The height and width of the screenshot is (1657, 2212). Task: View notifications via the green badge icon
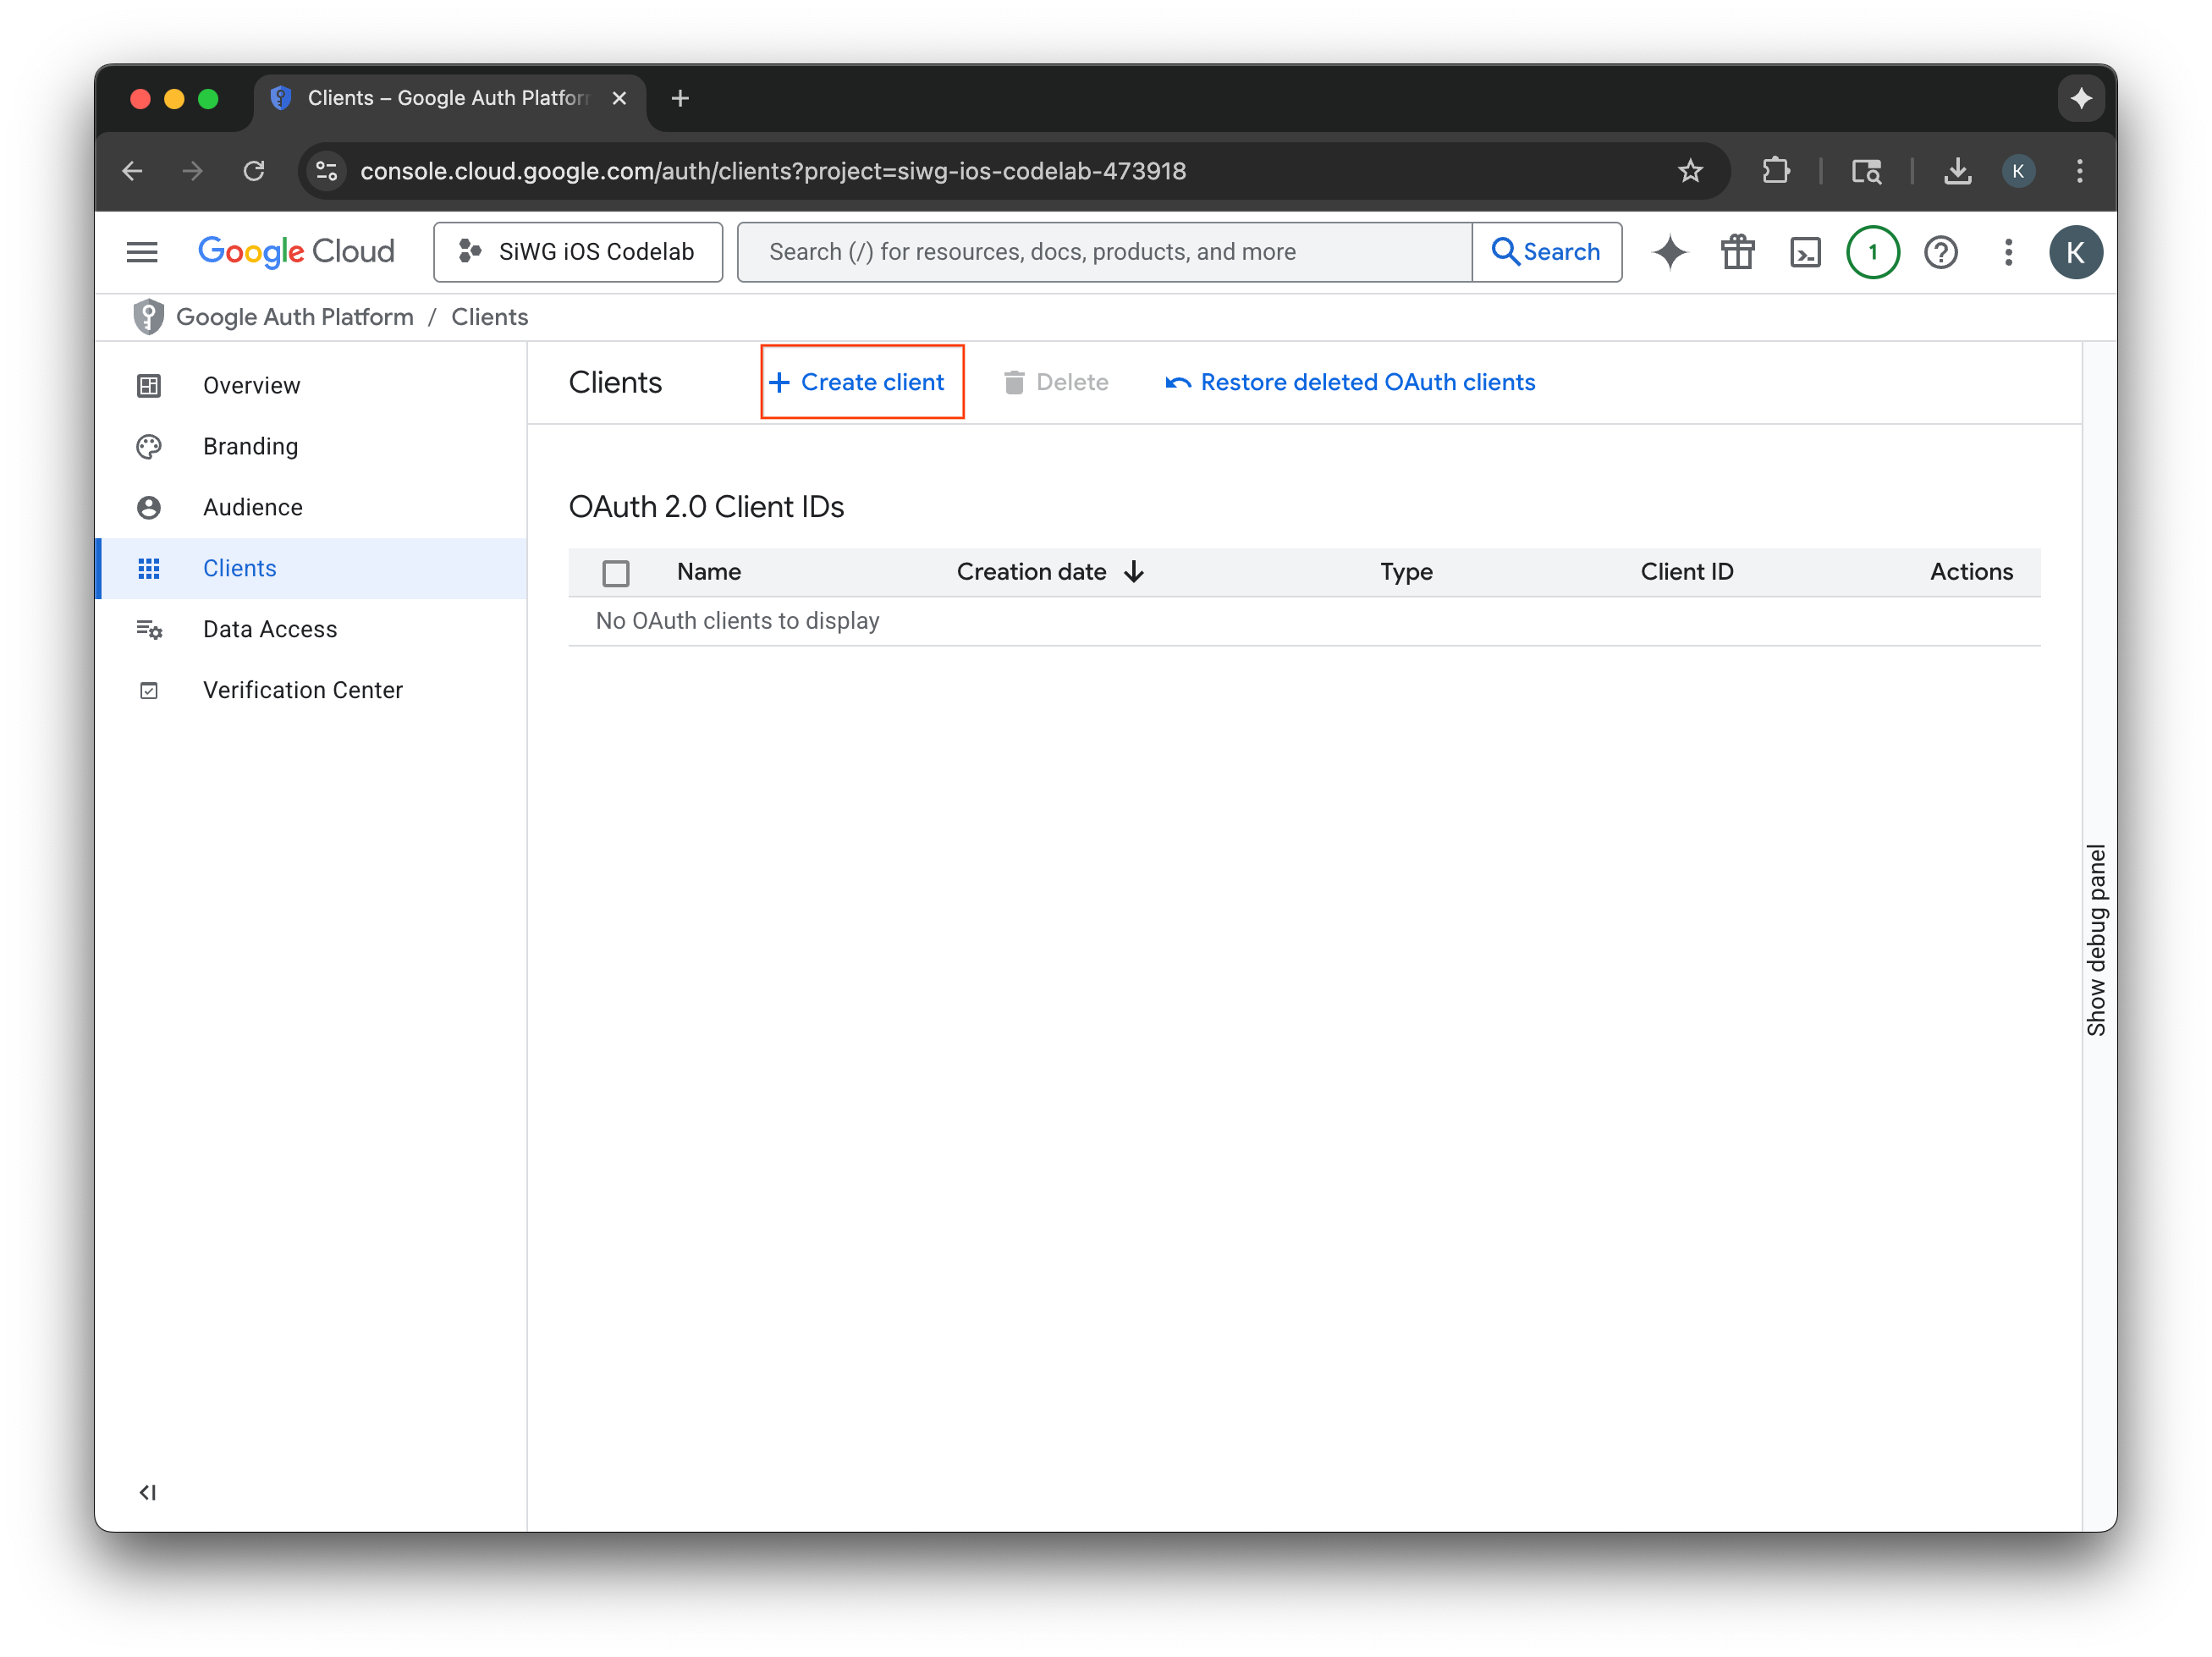click(1872, 252)
